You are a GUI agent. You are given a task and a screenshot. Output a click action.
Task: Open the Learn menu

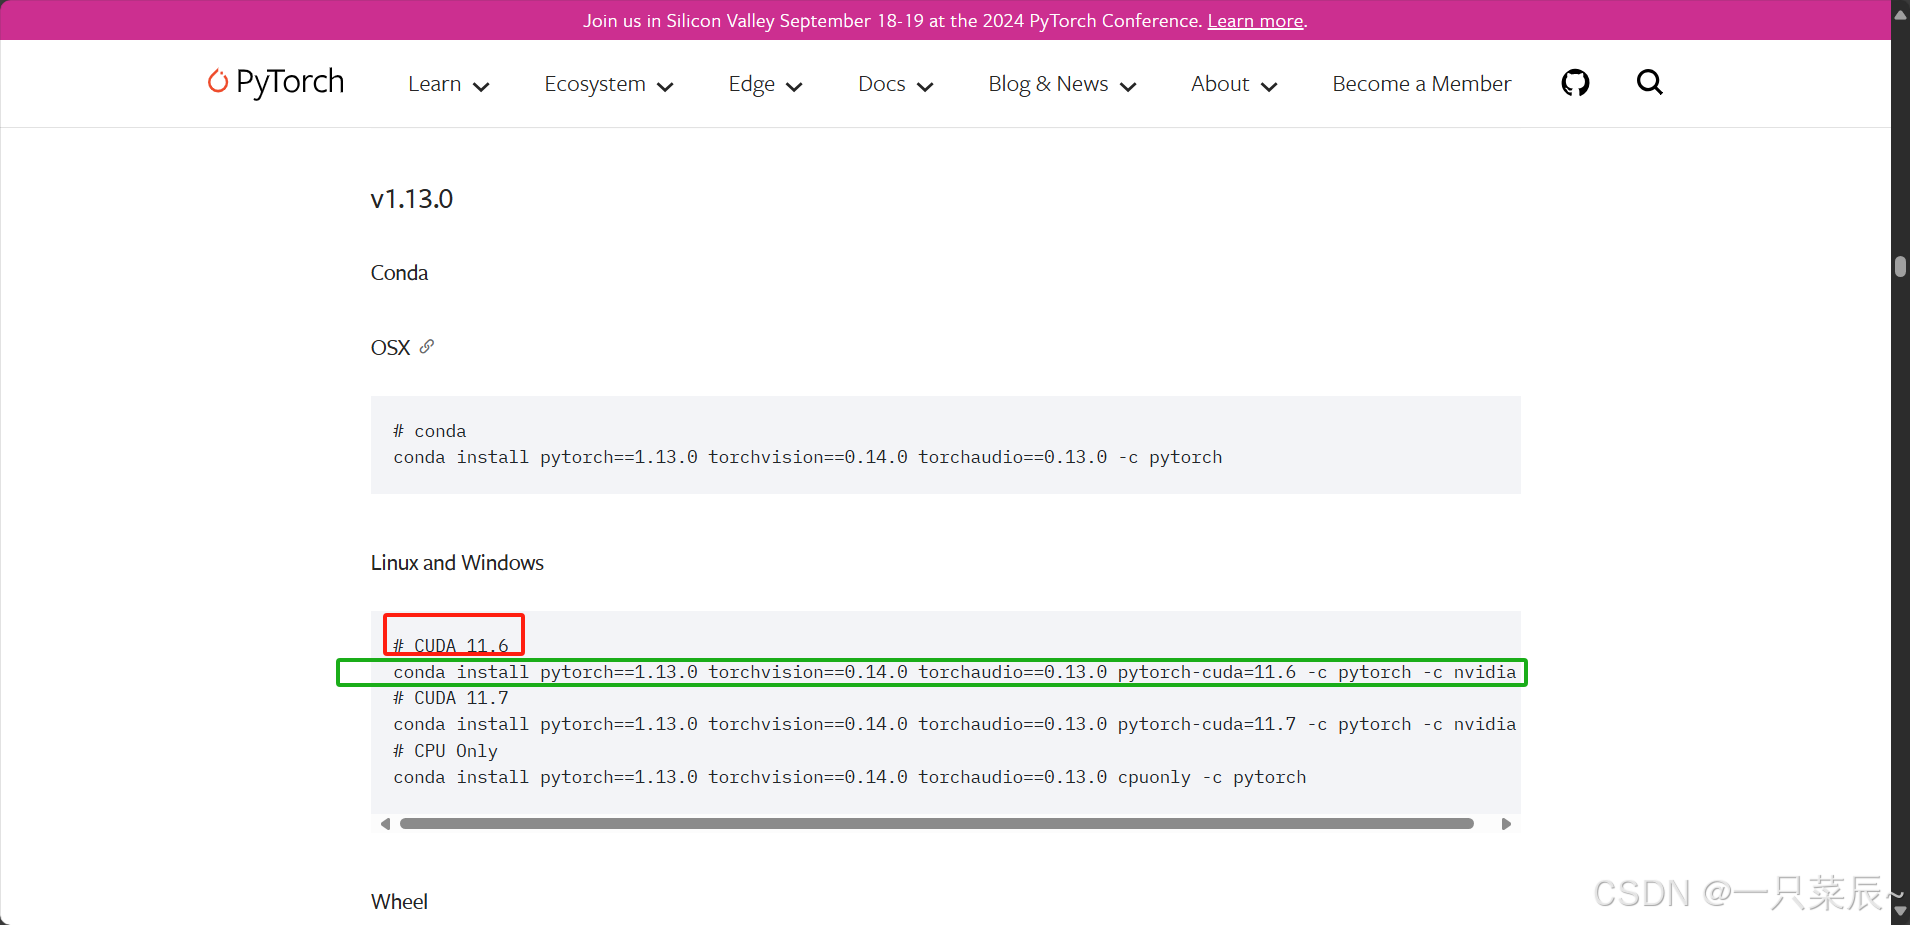448,84
